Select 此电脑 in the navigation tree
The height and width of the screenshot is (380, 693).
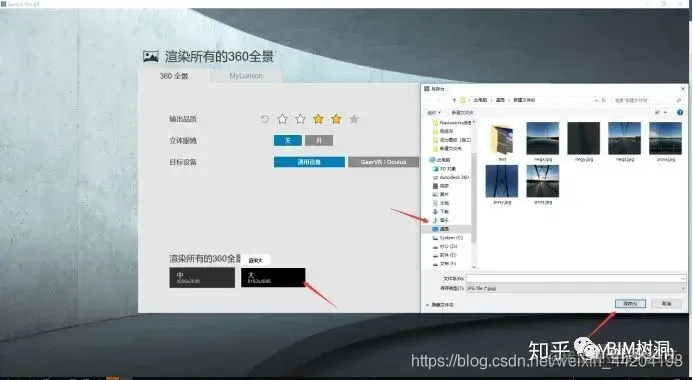click(x=440, y=160)
